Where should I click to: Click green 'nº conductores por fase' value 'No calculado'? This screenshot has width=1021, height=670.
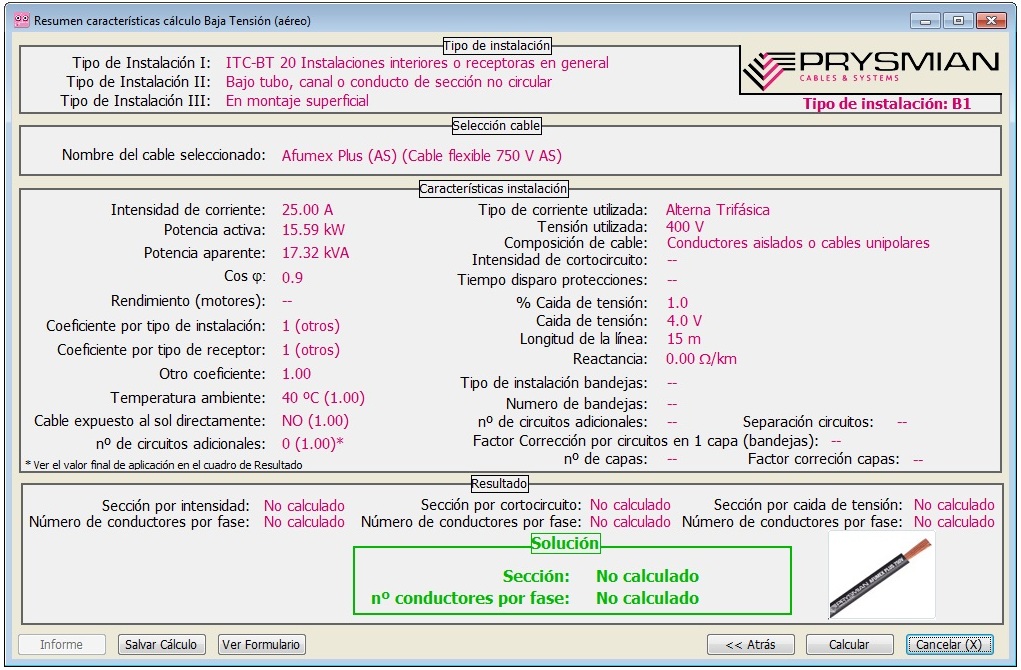647,598
